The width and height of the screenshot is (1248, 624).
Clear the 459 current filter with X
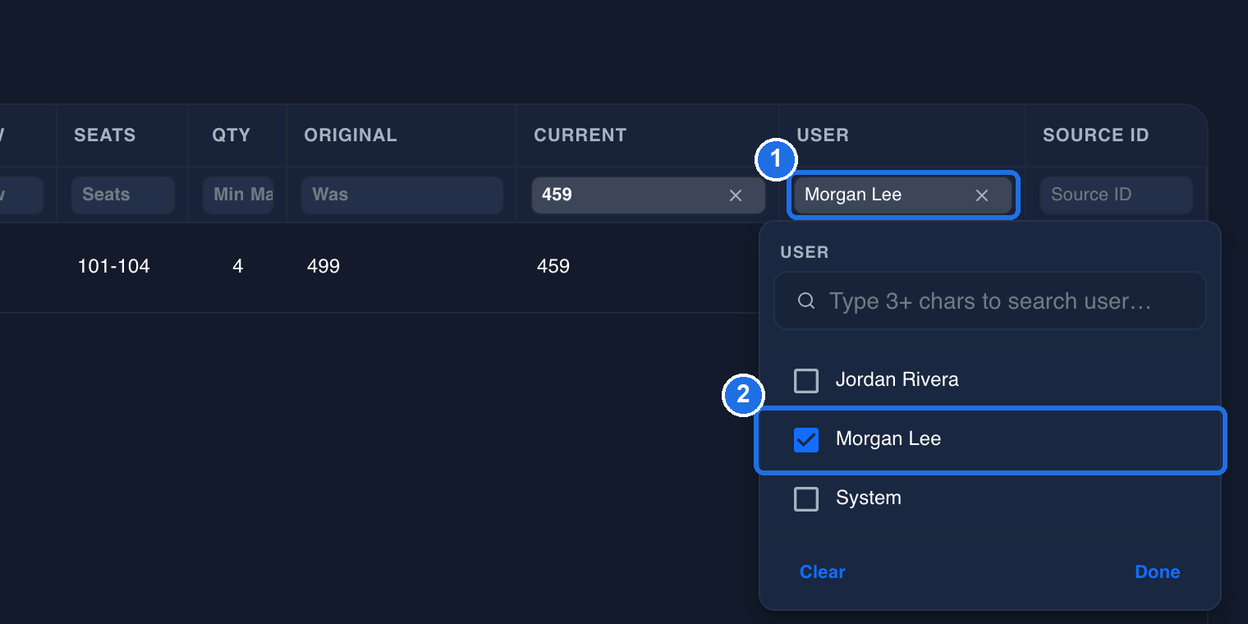click(x=735, y=195)
